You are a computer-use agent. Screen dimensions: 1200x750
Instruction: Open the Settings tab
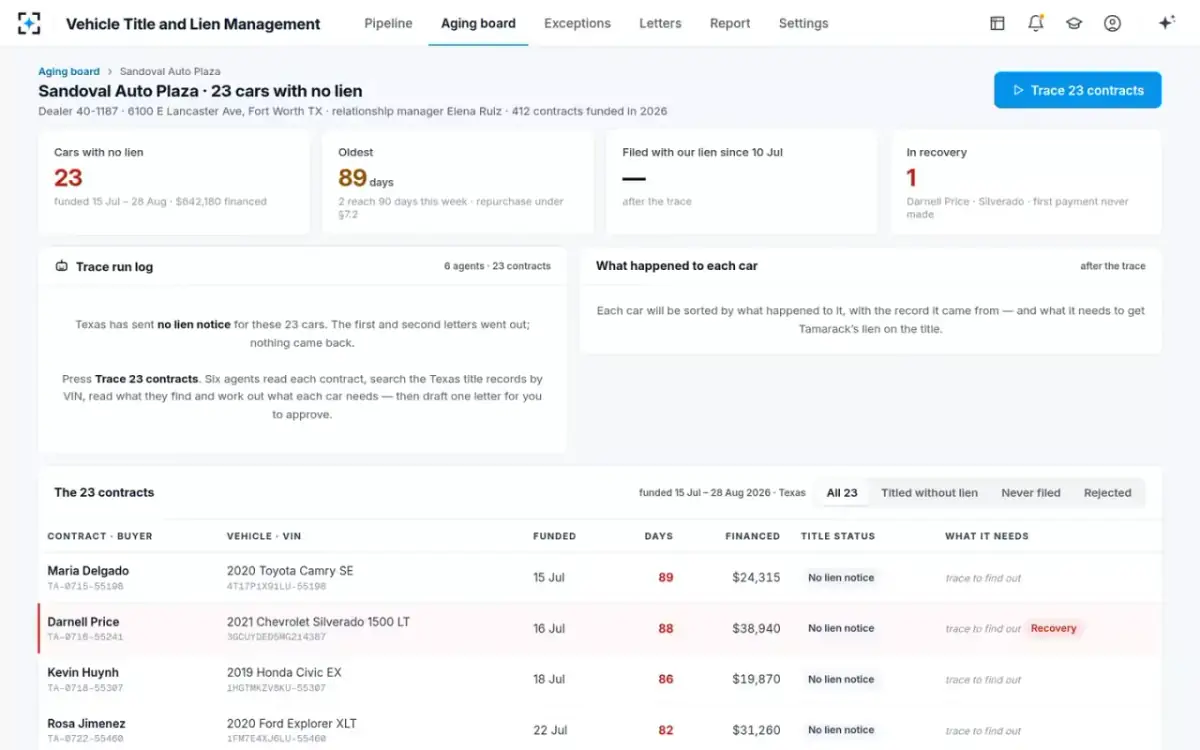pyautogui.click(x=803, y=23)
